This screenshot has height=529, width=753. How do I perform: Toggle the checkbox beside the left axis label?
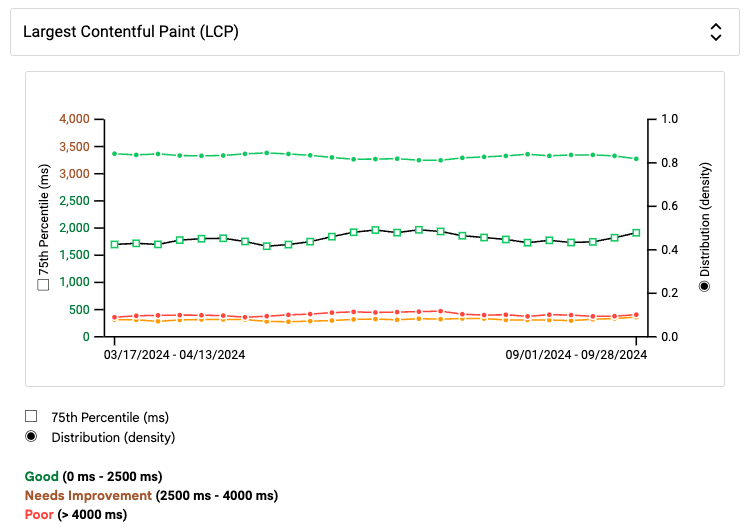coord(43,285)
